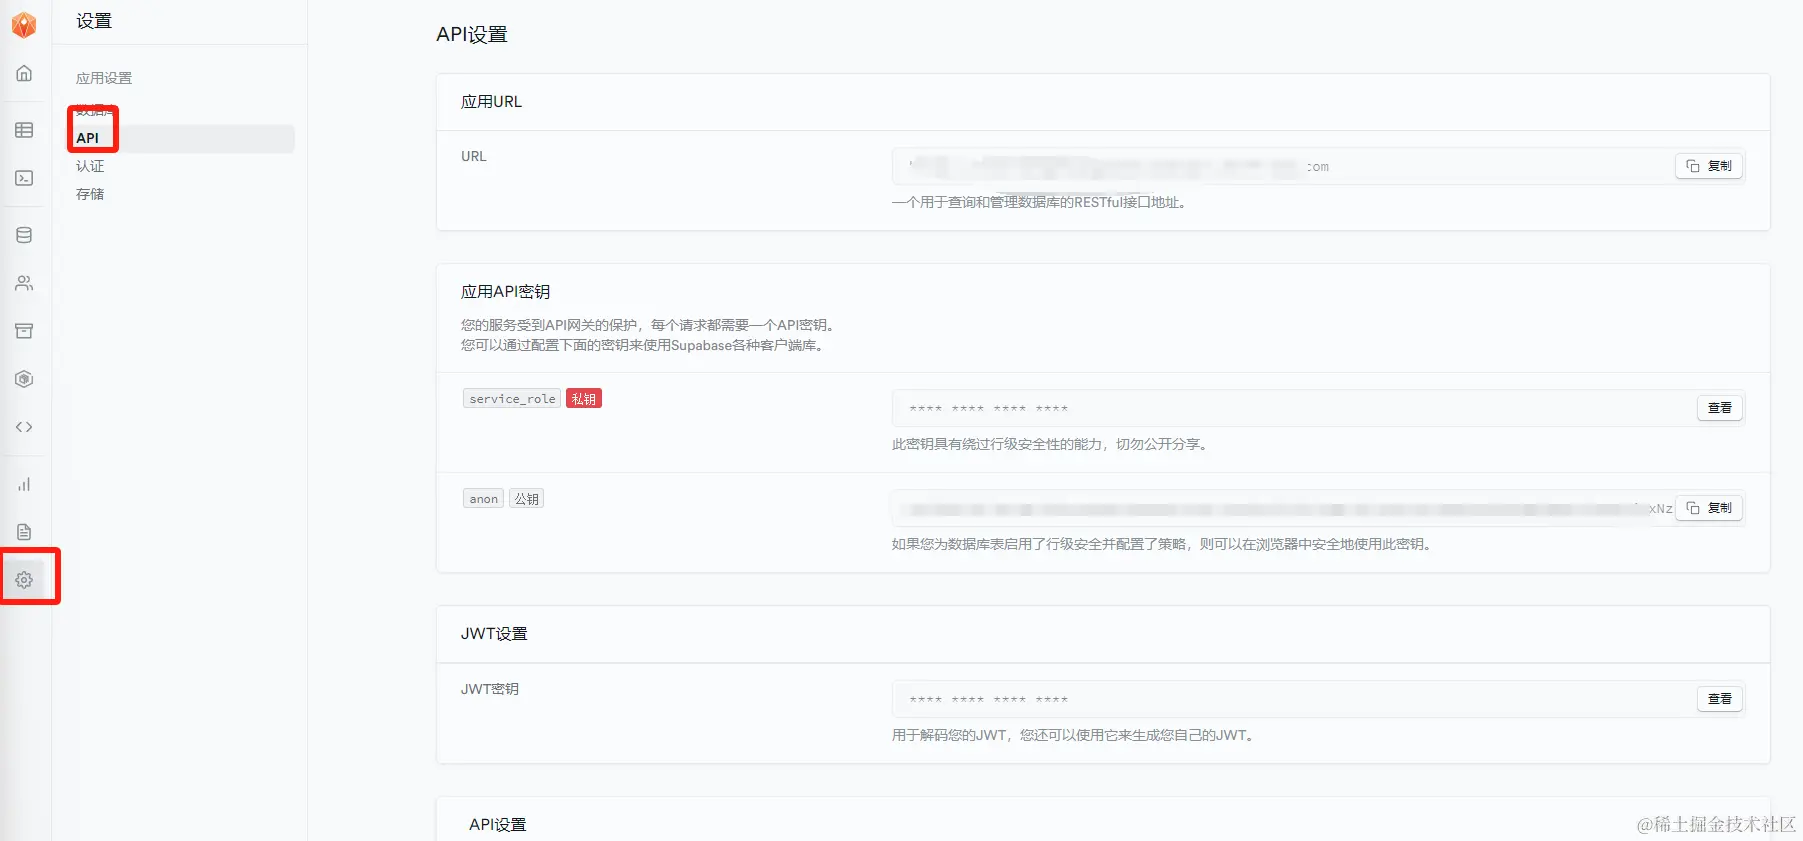Open the Users authentication icon
This screenshot has width=1803, height=841.
[24, 283]
